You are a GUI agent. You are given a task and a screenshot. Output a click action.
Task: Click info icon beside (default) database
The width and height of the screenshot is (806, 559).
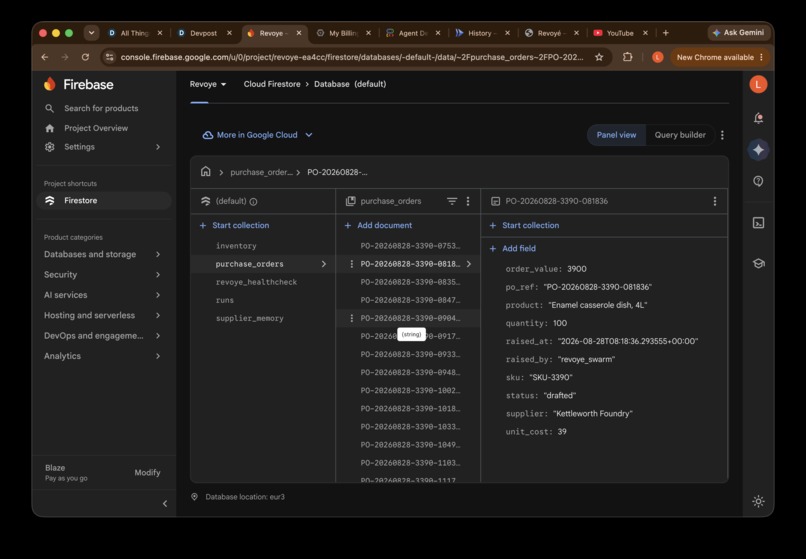[253, 202]
